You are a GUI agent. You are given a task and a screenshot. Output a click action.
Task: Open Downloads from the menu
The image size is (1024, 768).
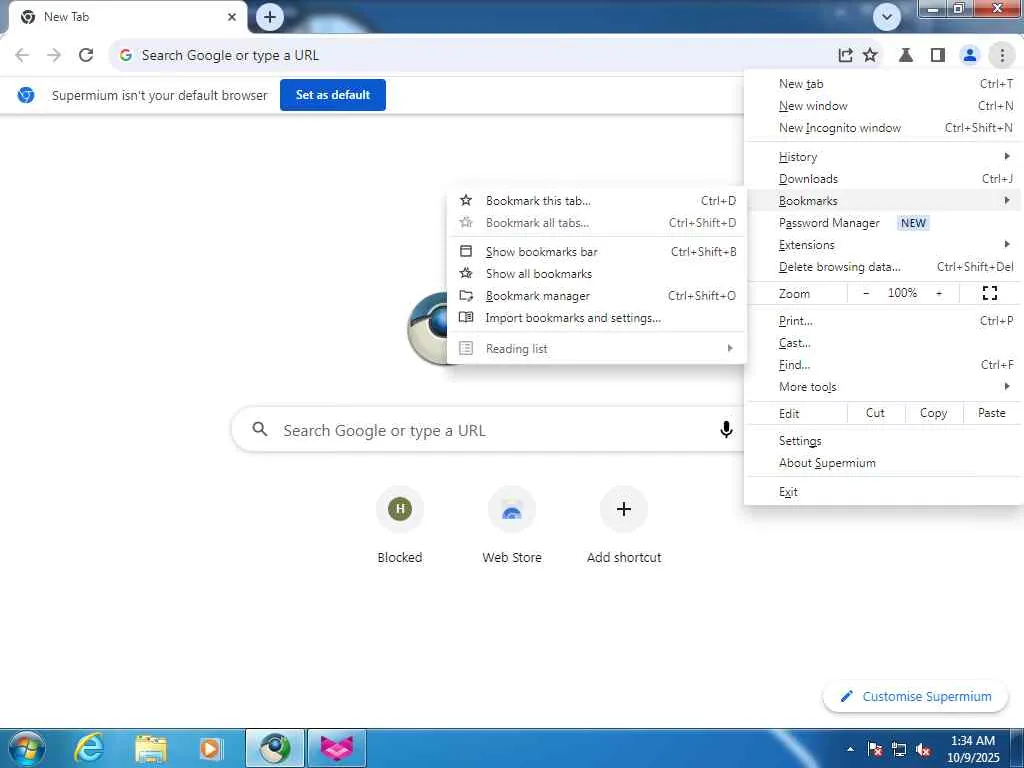[x=884, y=179]
